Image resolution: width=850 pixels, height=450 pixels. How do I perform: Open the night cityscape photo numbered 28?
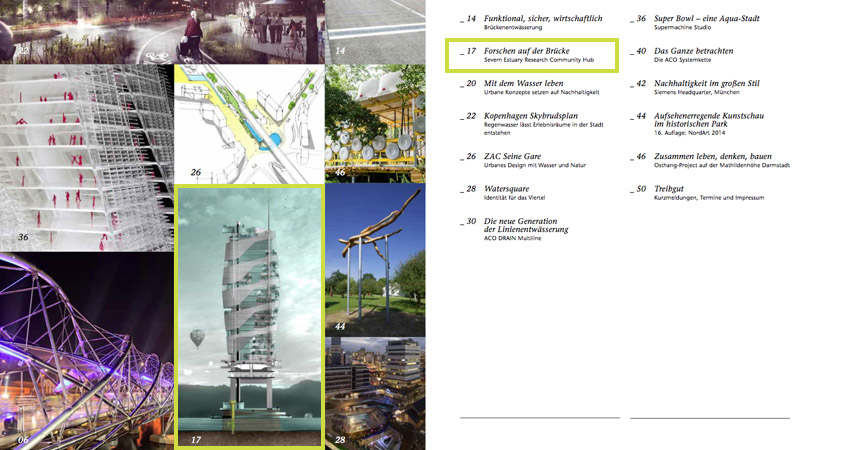click(x=375, y=394)
